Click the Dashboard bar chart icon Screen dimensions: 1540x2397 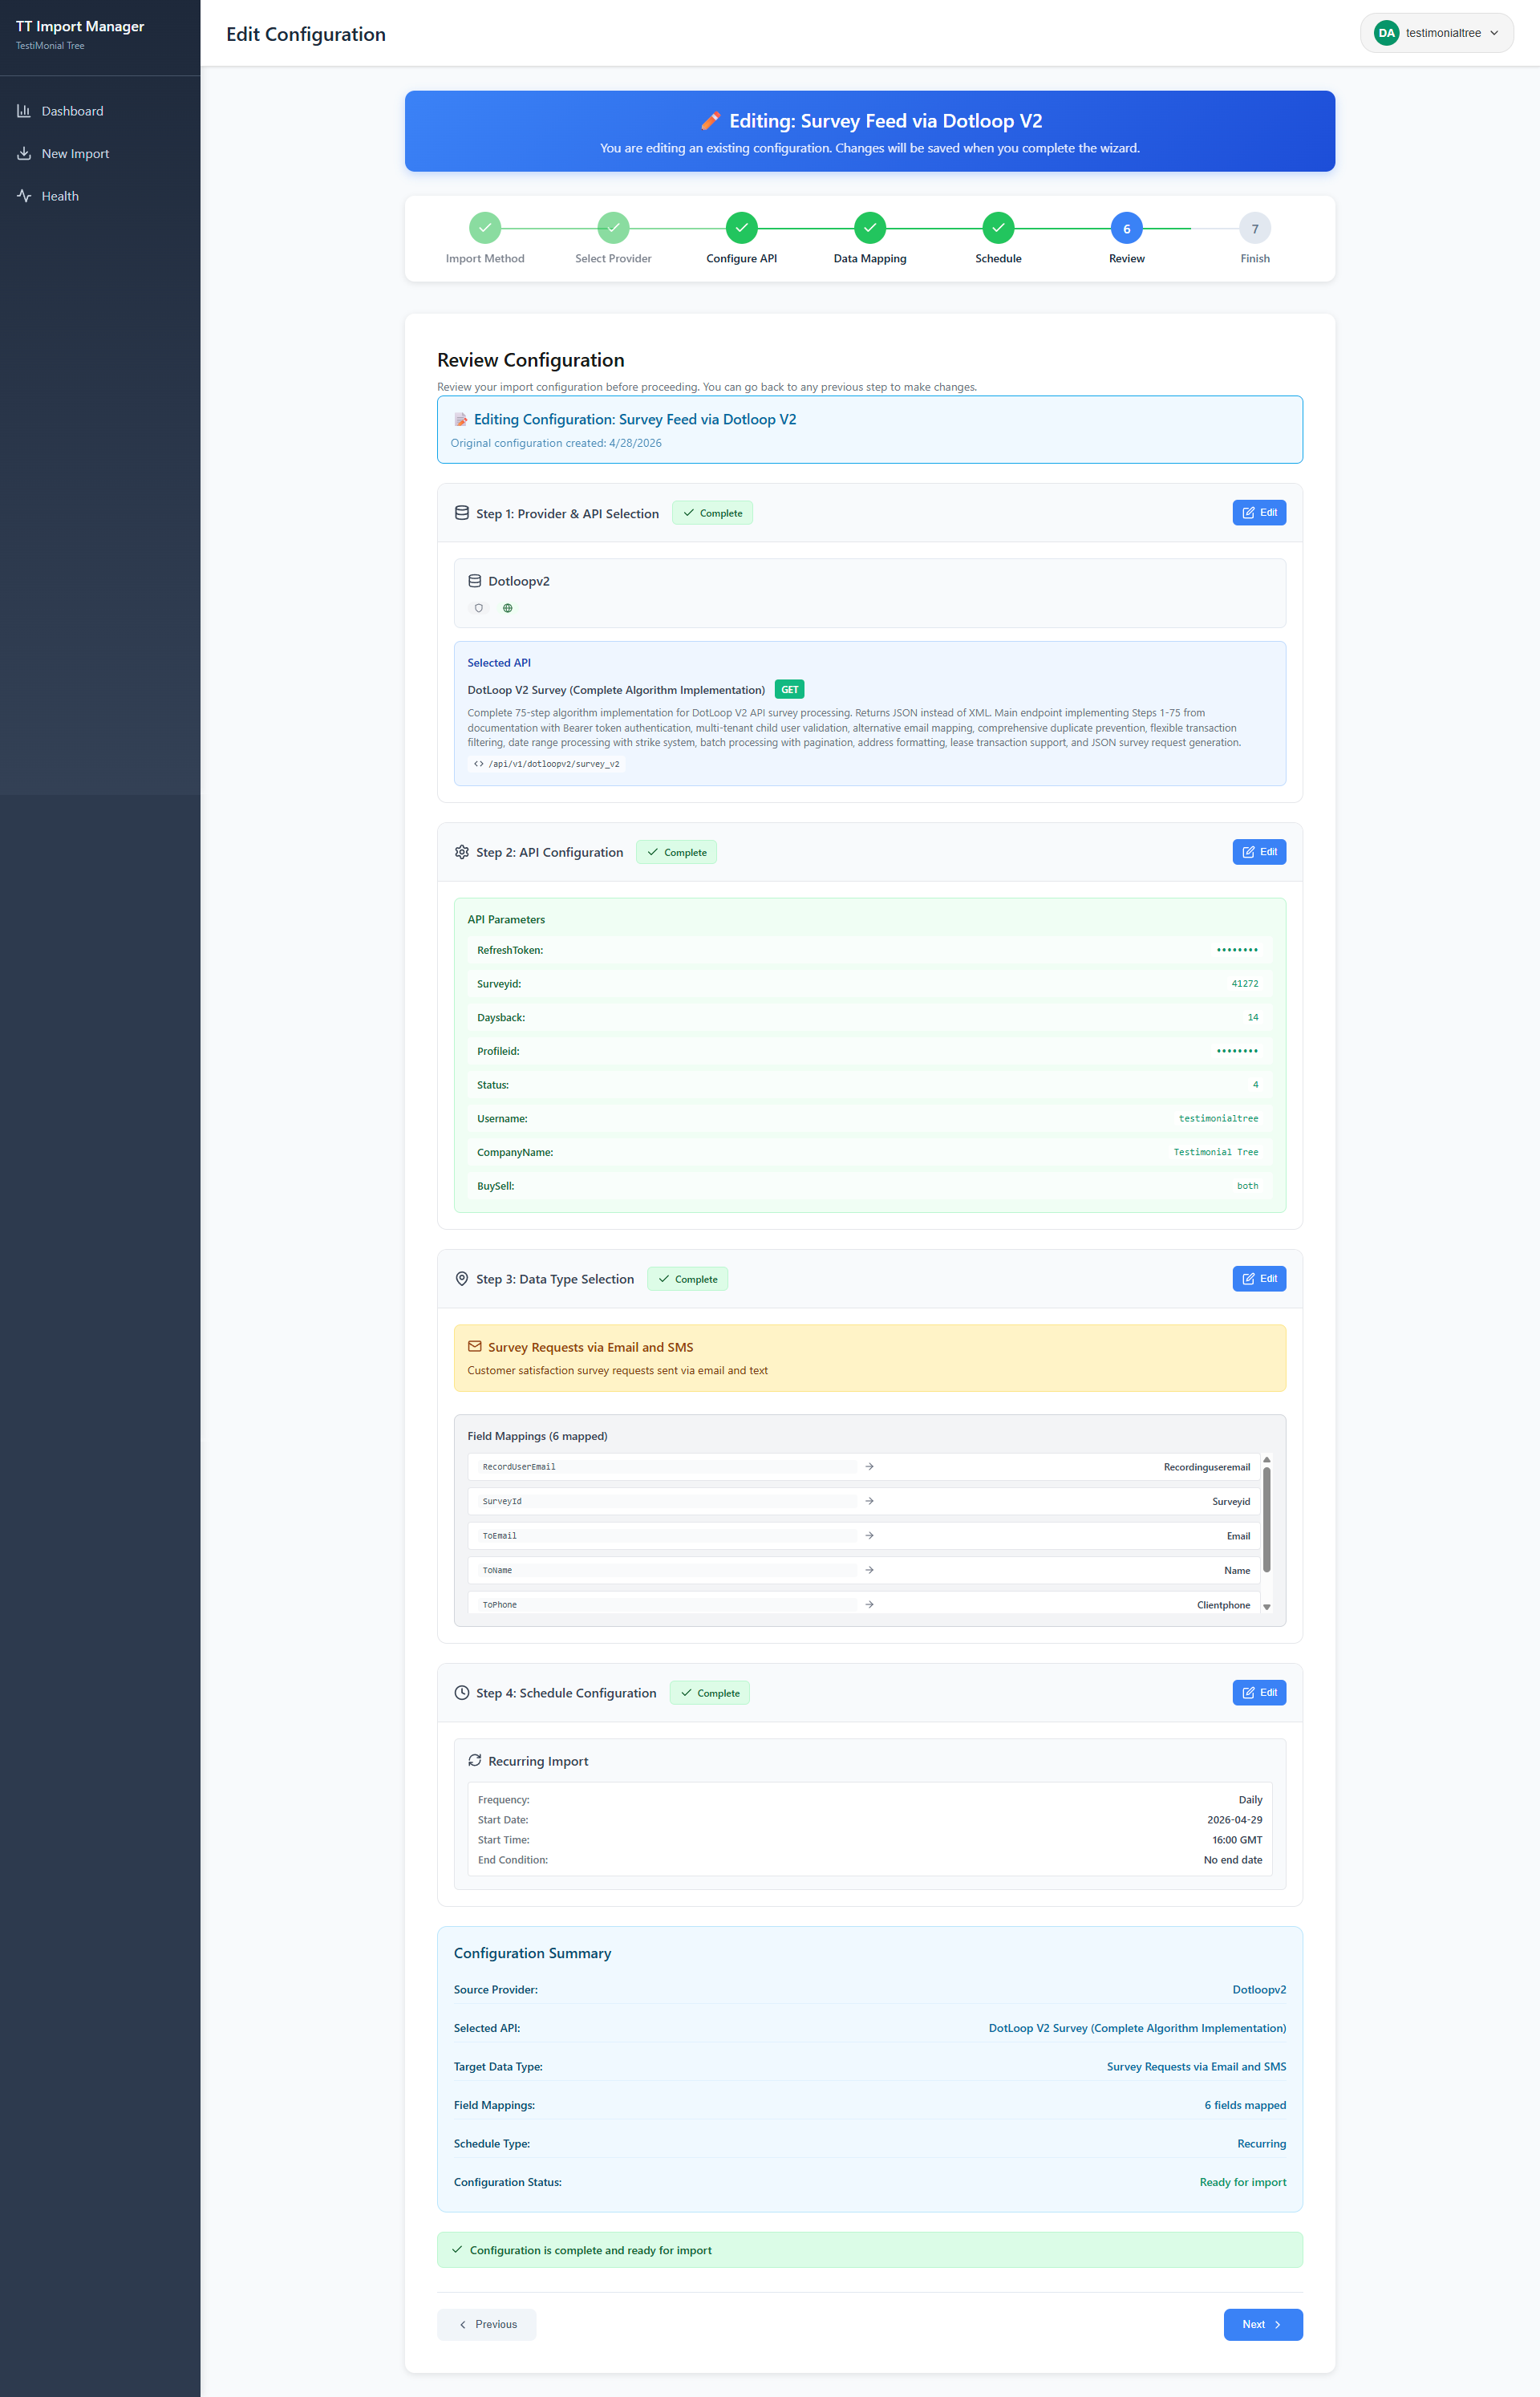[24, 111]
